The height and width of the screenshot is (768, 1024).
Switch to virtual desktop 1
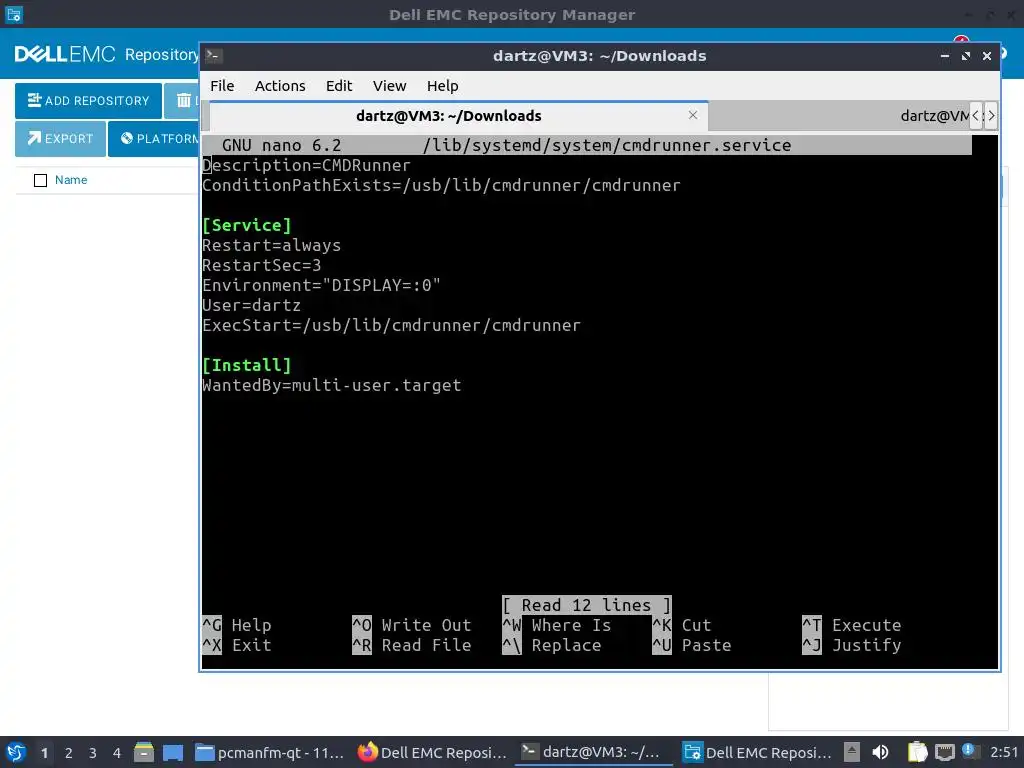tap(44, 753)
